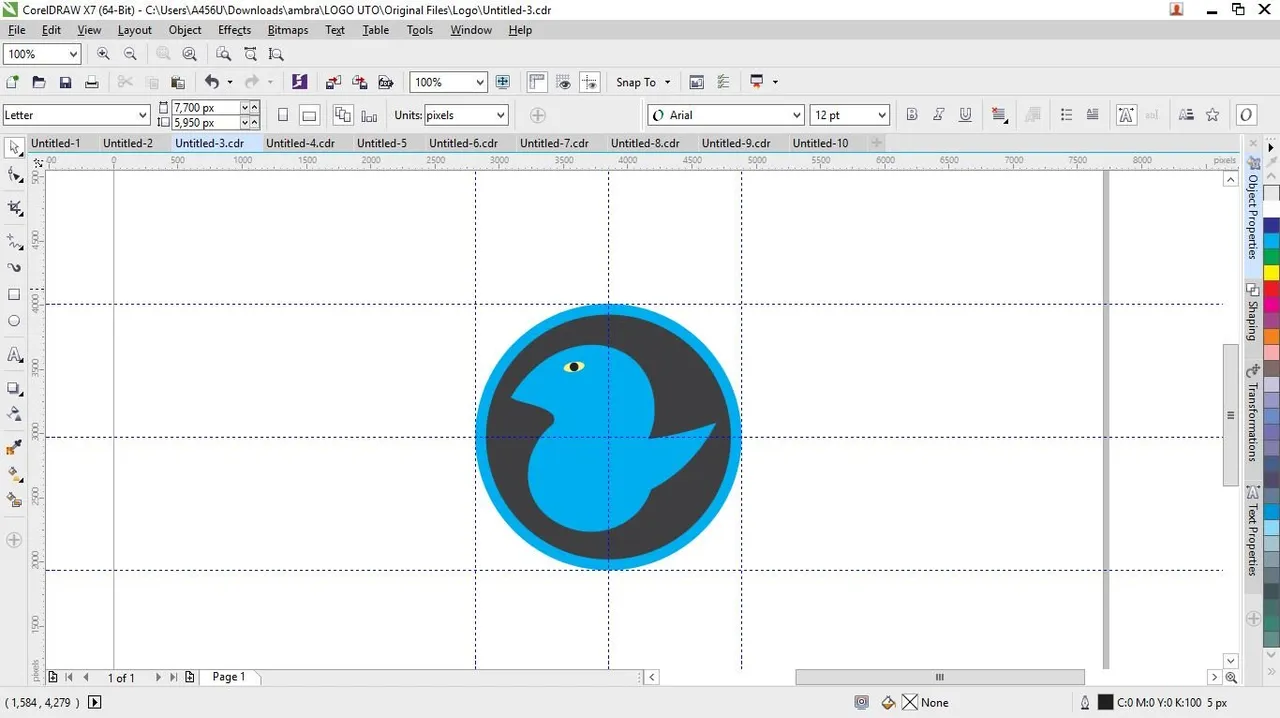The image size is (1280, 718).
Task: Open the 12 pt font size dropdown
Action: (882, 115)
